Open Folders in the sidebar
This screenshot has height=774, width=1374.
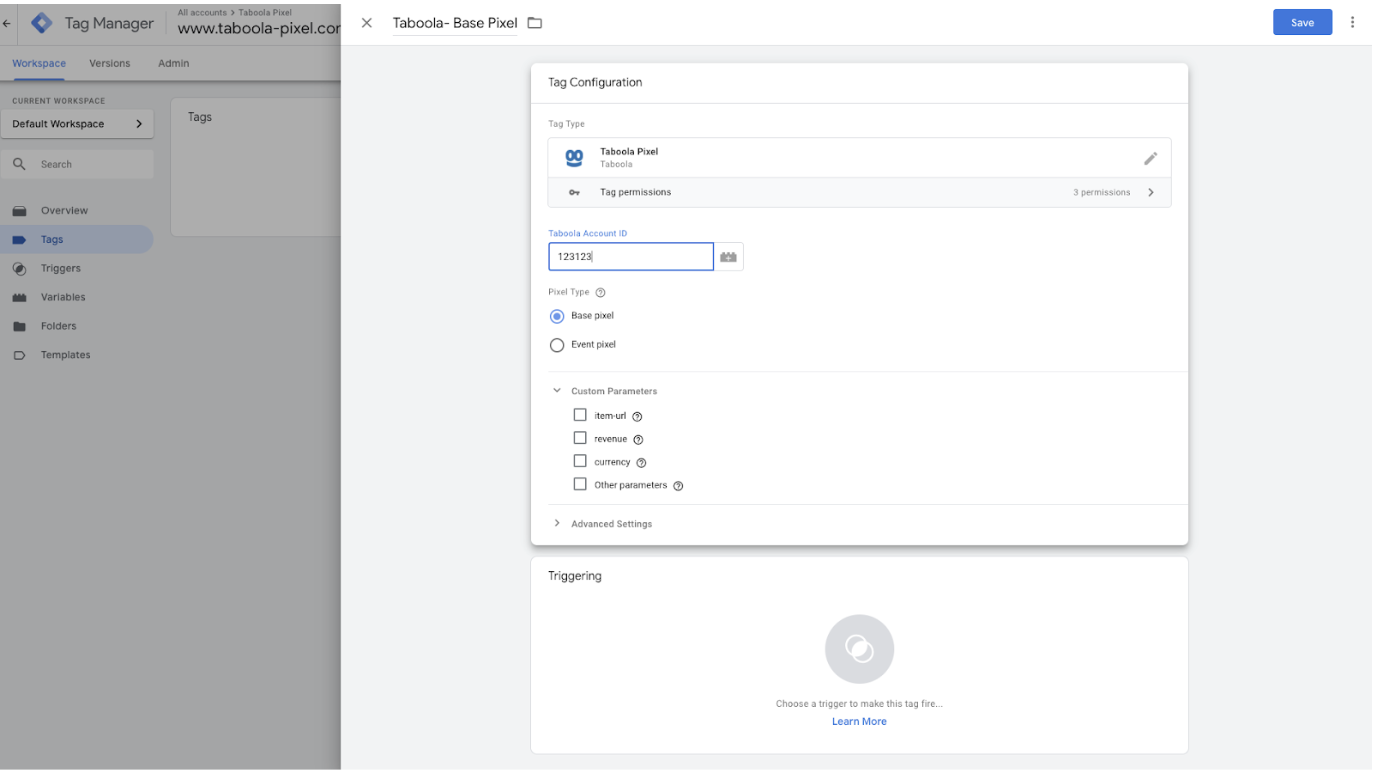tap(59, 326)
